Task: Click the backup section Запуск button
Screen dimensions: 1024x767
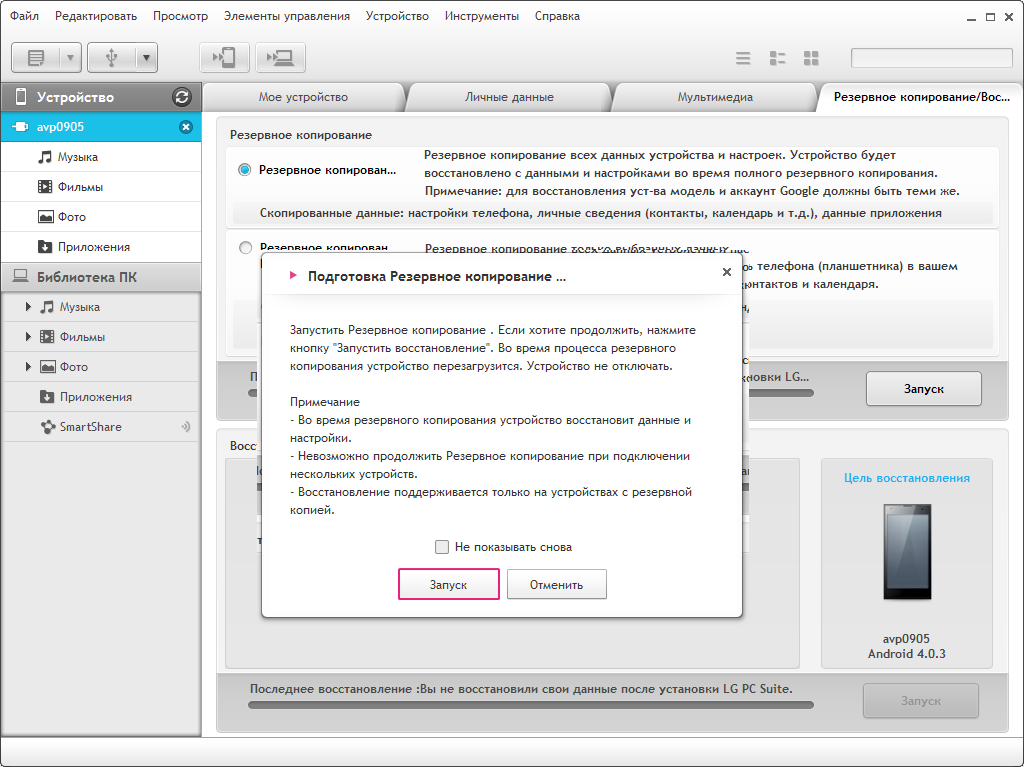Action: tap(923, 389)
